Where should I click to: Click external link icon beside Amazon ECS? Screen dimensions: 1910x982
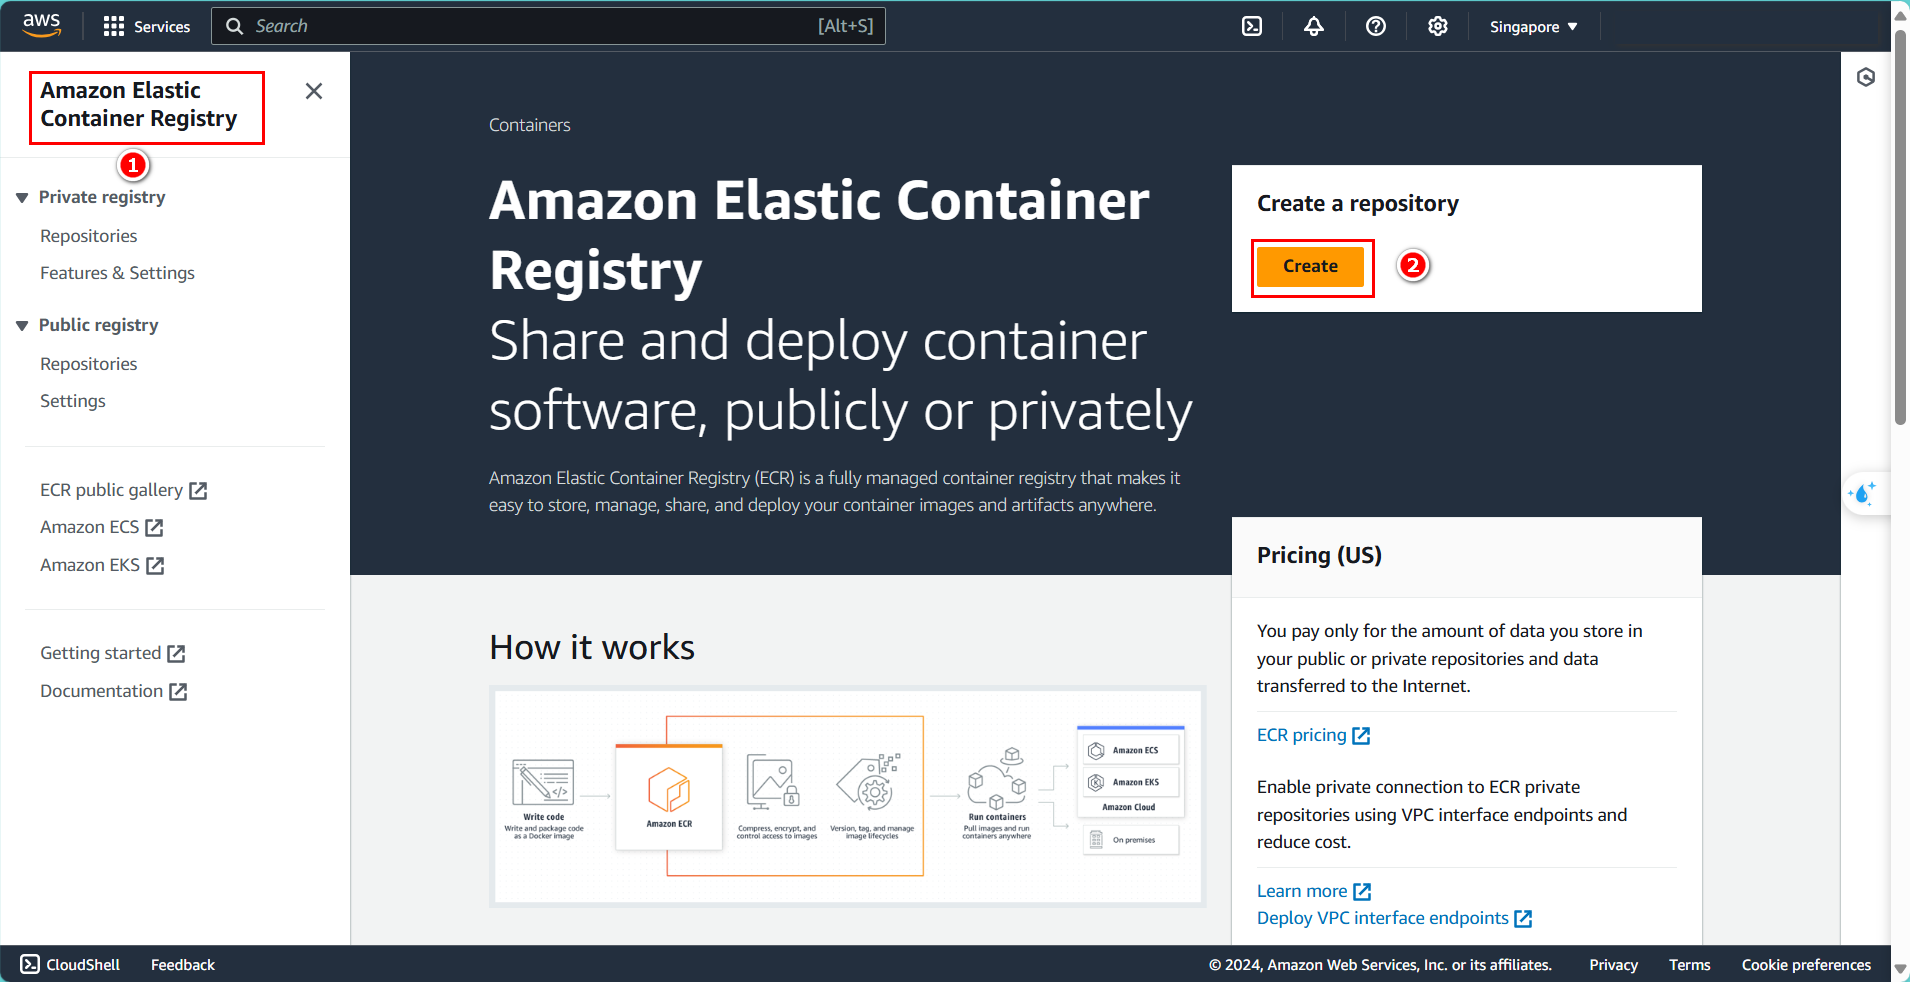[x=154, y=528]
